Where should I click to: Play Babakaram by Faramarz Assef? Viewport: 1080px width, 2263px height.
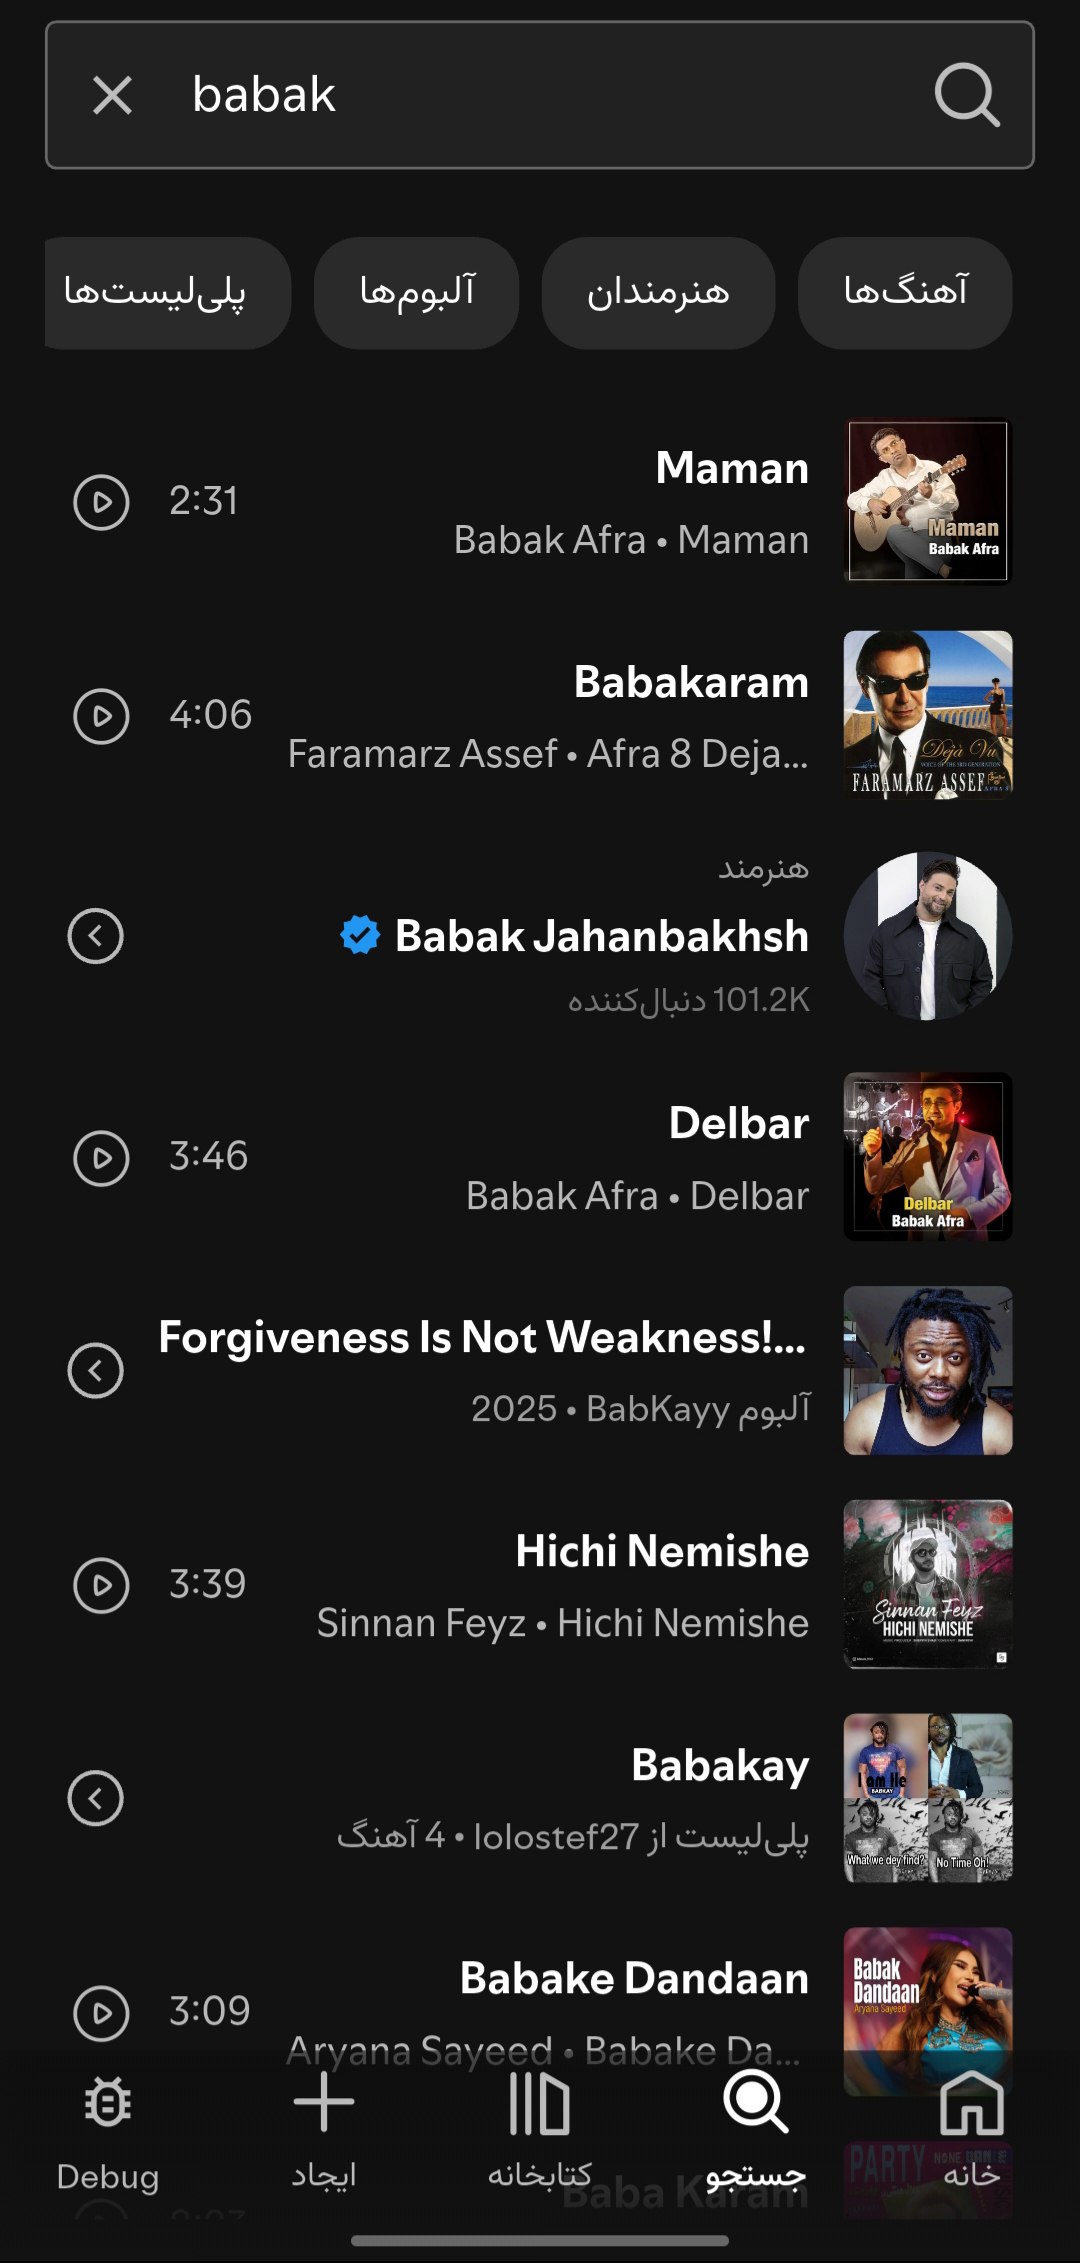(101, 716)
